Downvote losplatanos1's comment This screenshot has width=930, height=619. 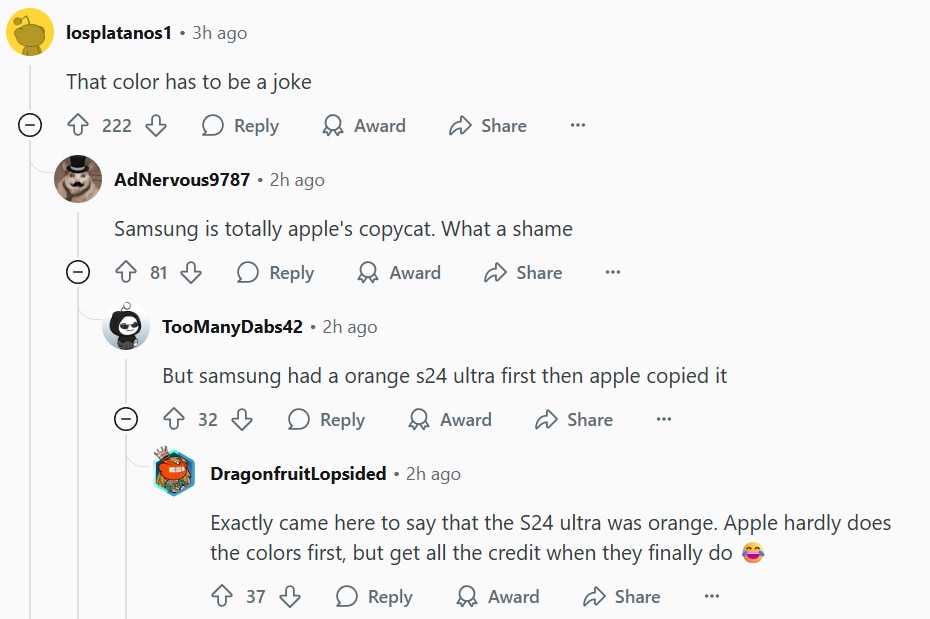[x=155, y=126]
